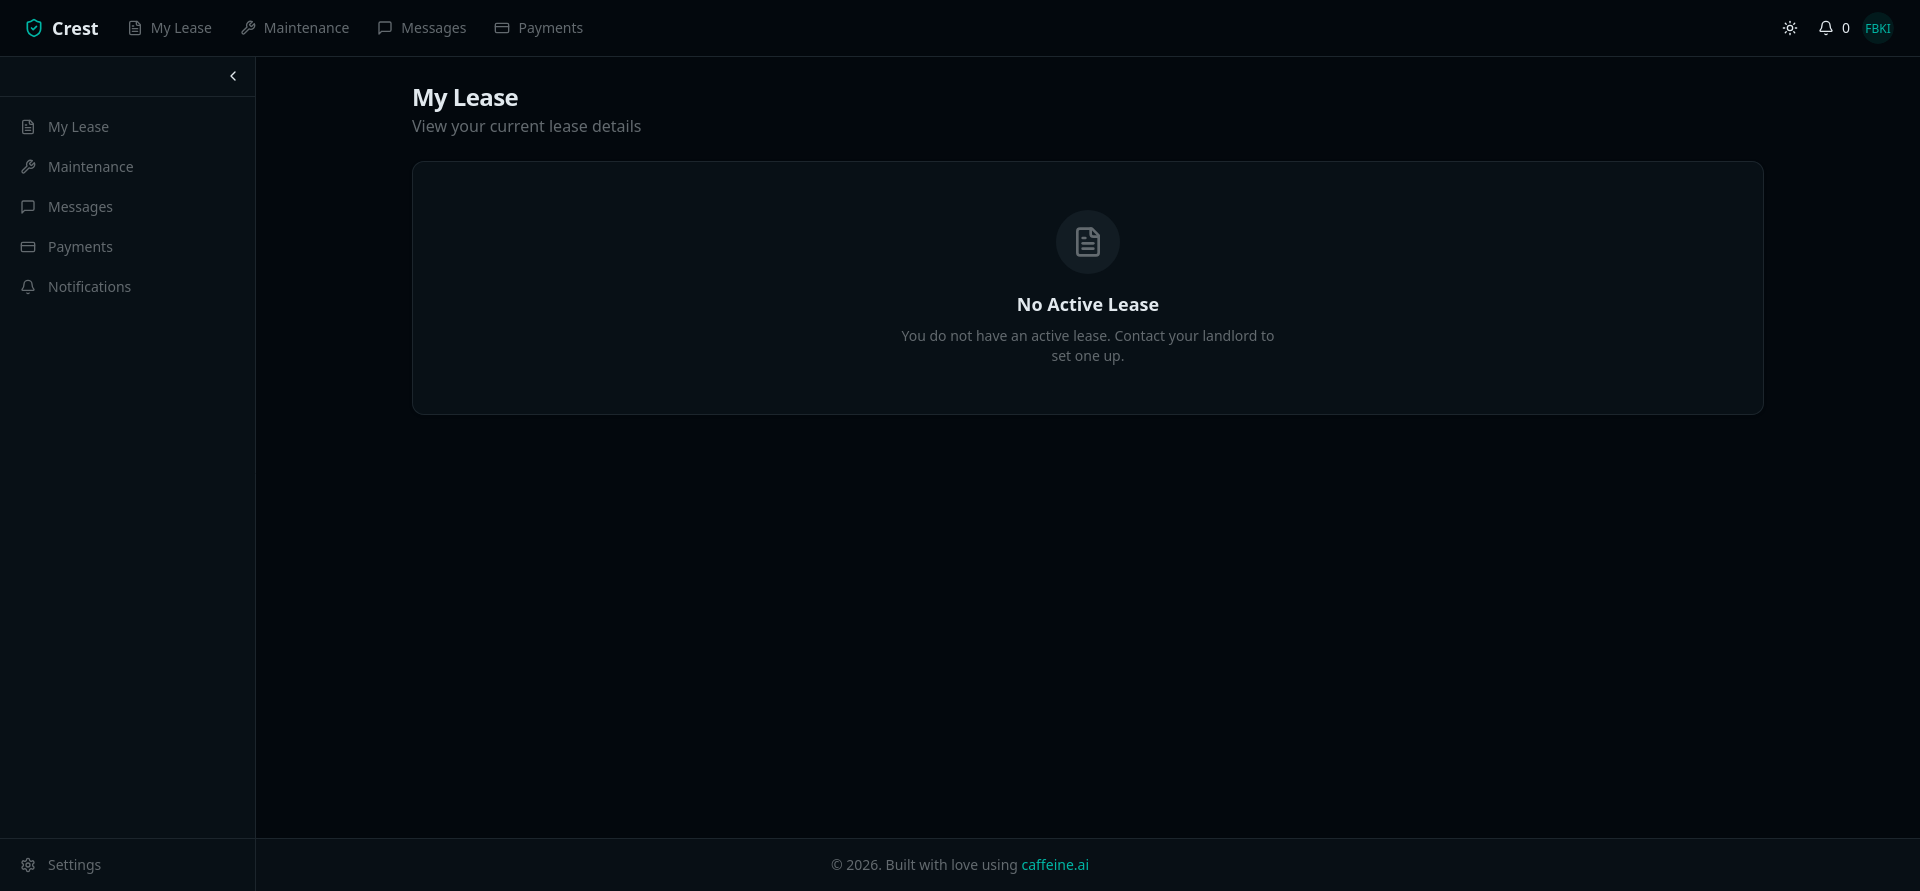The image size is (1920, 891).
Task: Click the sidebar Payments card icon
Action: (x=28, y=247)
